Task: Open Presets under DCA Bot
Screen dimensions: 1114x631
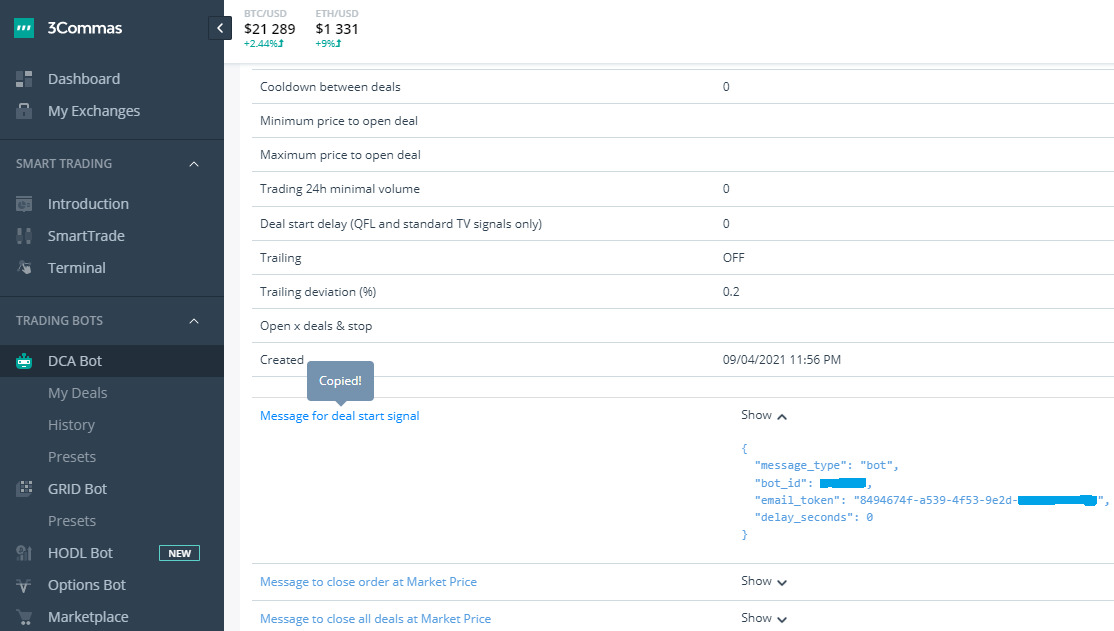Action: tap(72, 457)
